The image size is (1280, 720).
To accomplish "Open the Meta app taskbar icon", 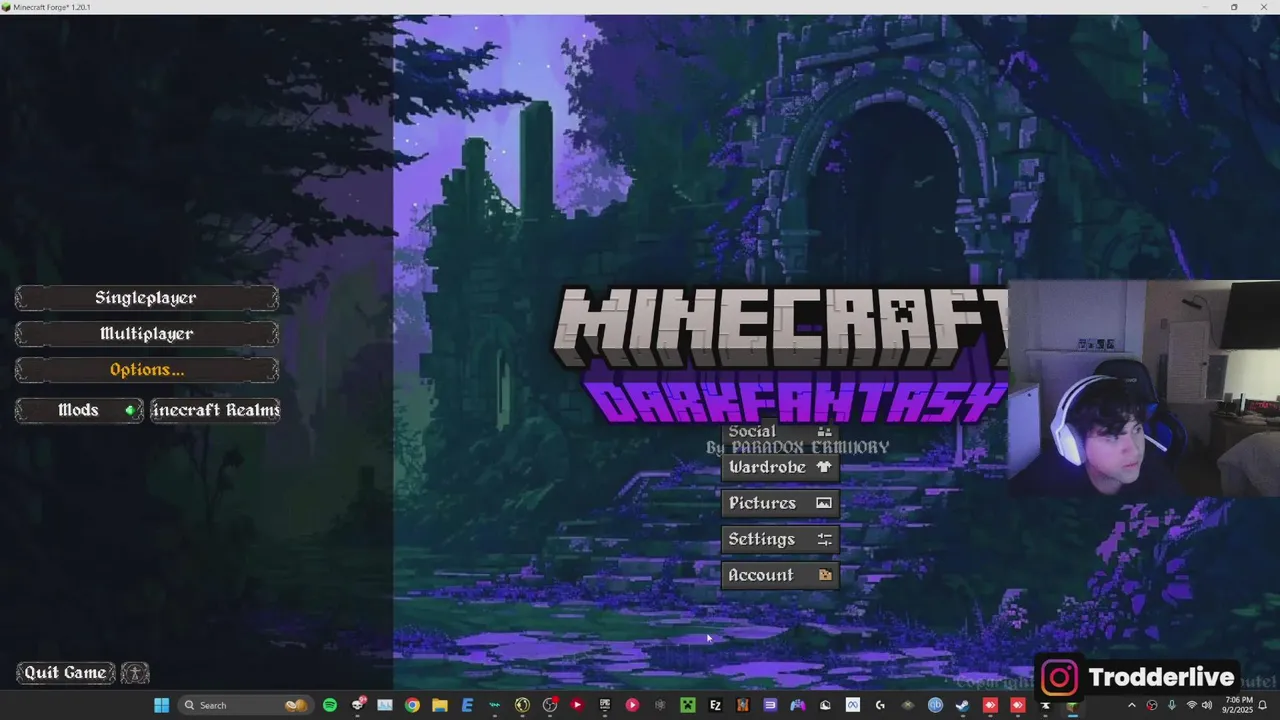I will click(x=852, y=705).
